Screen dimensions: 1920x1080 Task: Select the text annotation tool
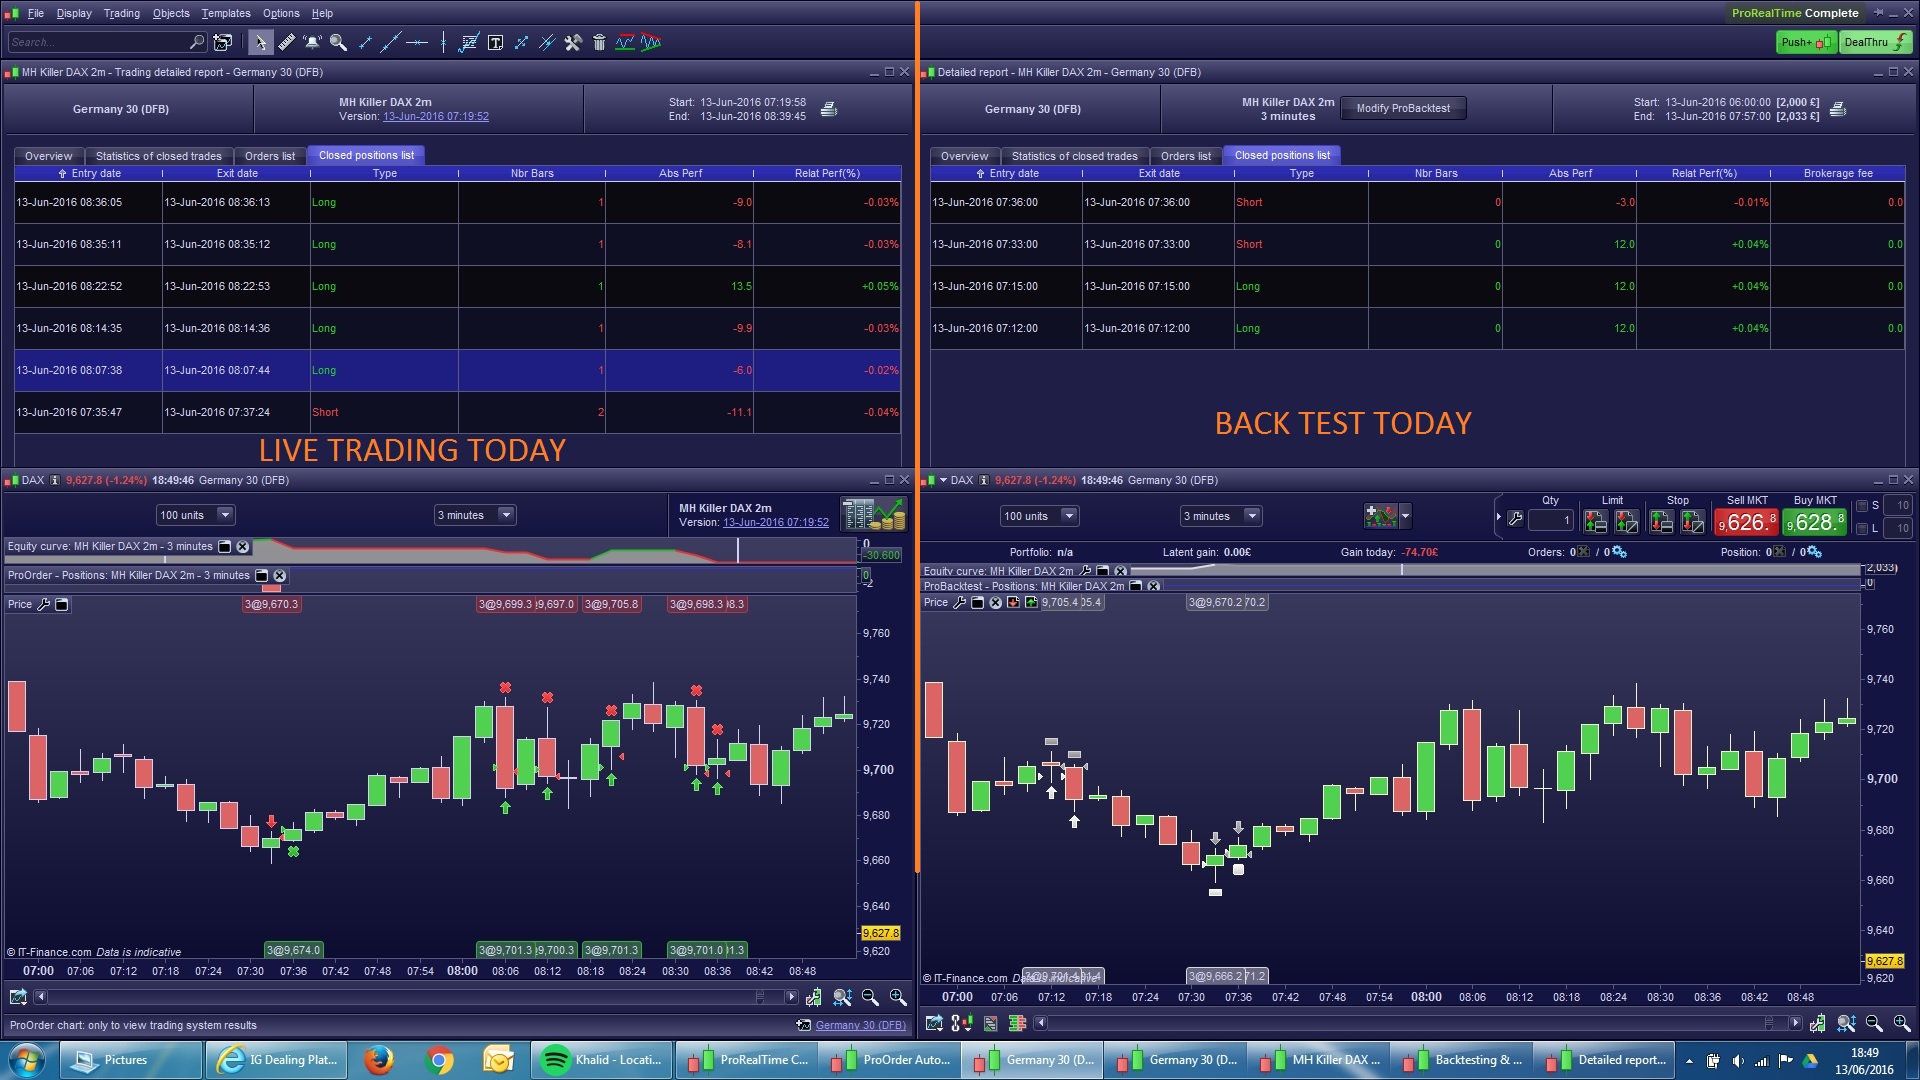click(495, 42)
